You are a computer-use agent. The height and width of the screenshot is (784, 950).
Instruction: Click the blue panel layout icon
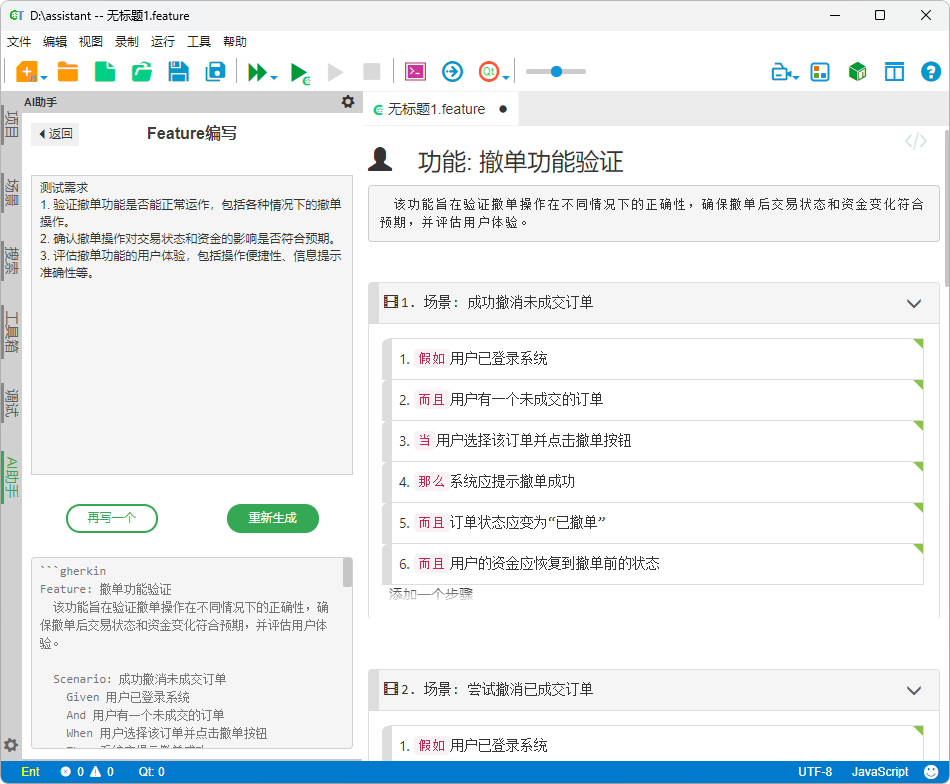[894, 72]
